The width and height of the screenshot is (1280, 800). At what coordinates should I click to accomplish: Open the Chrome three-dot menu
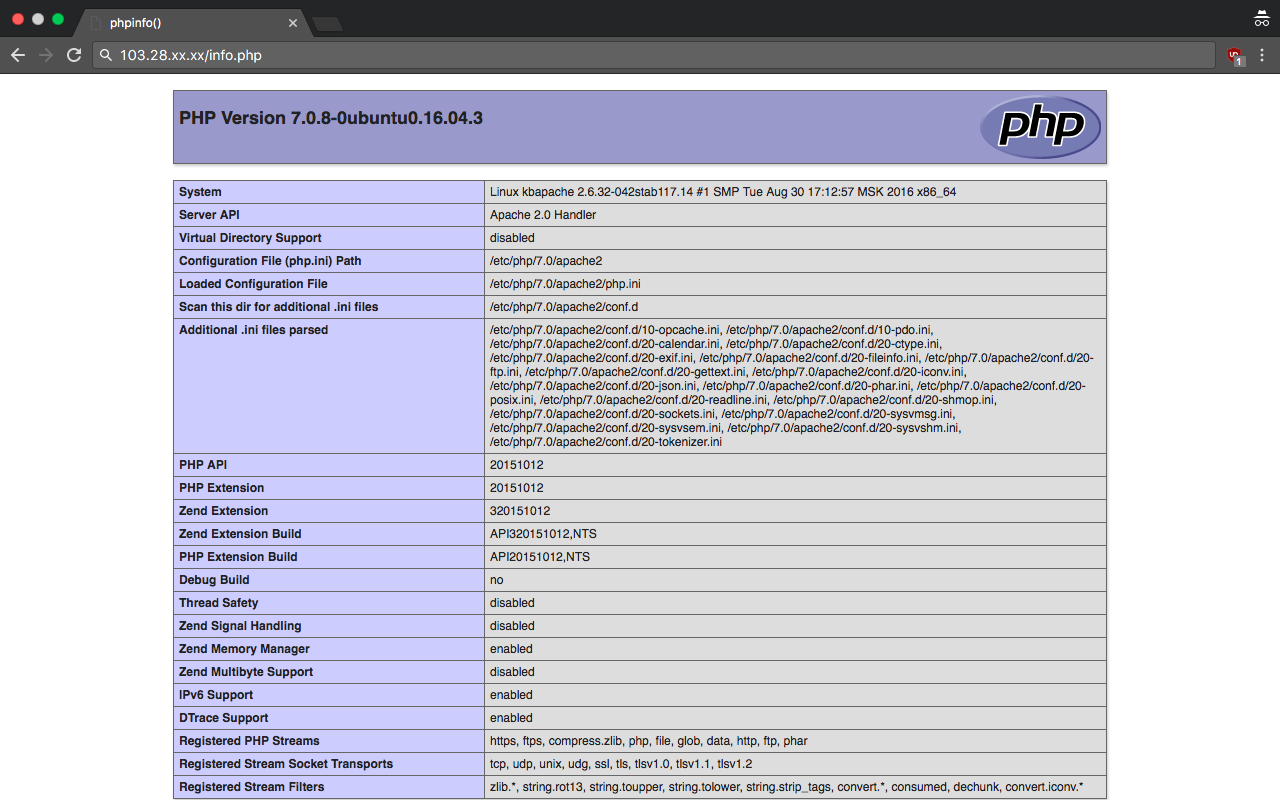(1262, 55)
